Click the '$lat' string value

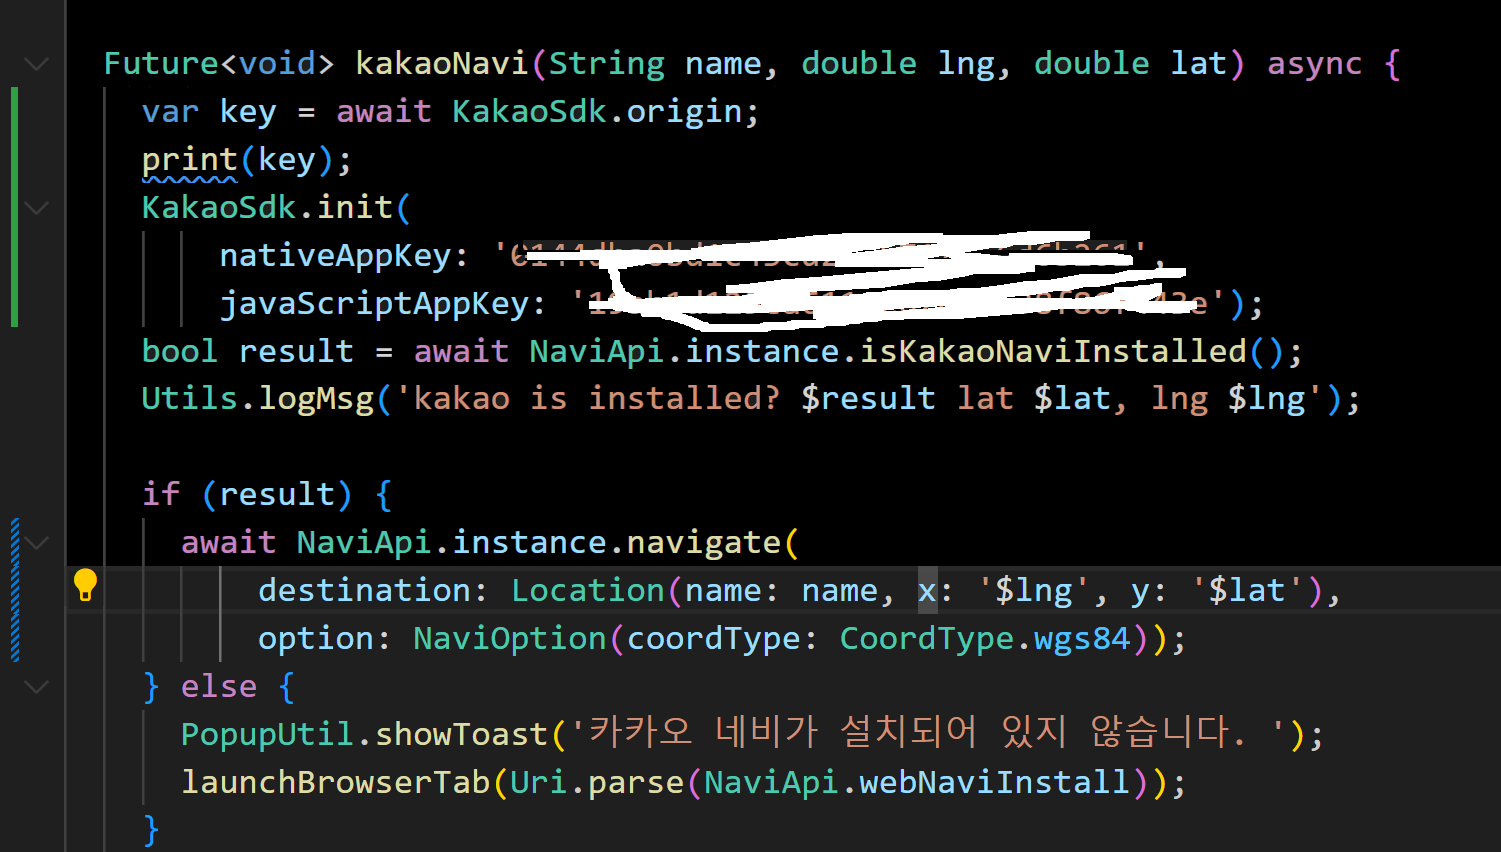1247,590
